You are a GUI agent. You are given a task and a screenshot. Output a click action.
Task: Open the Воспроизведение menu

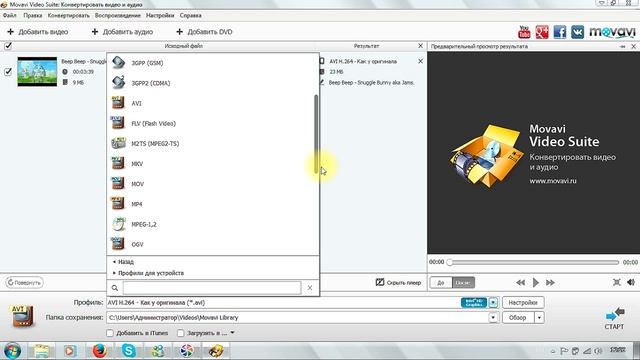pos(118,16)
